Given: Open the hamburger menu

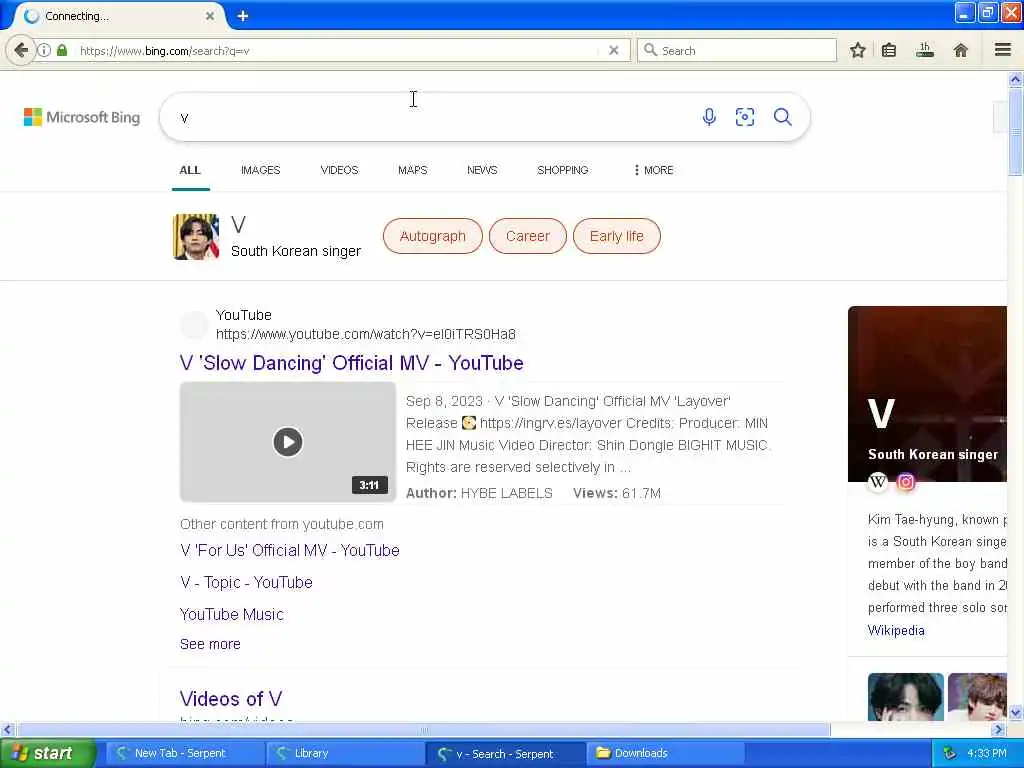Looking at the screenshot, I should (x=1003, y=50).
